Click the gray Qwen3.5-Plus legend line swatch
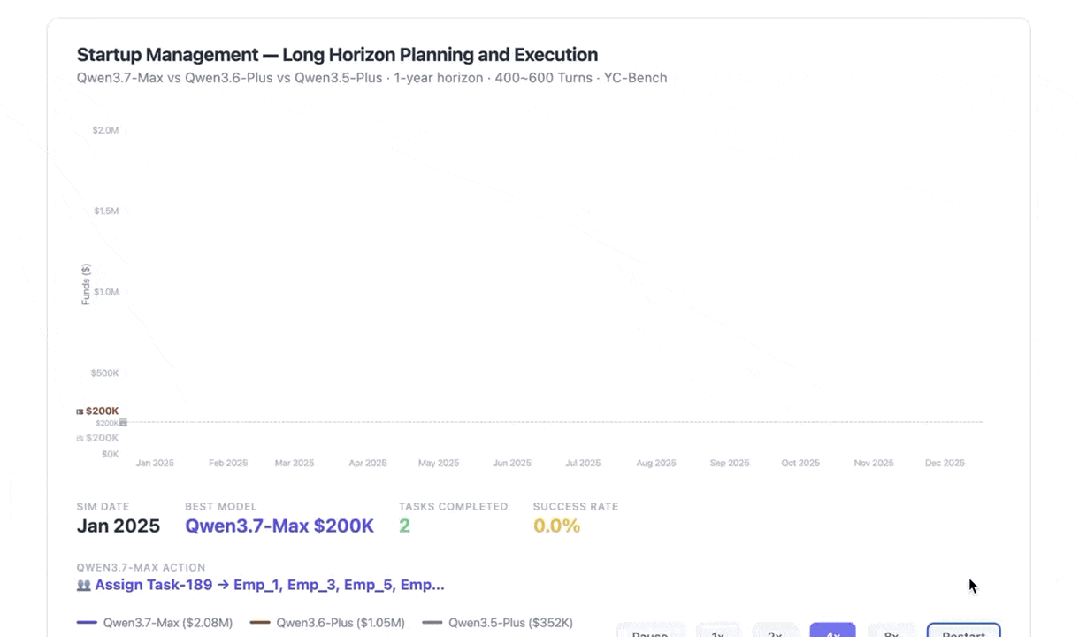 (432, 623)
